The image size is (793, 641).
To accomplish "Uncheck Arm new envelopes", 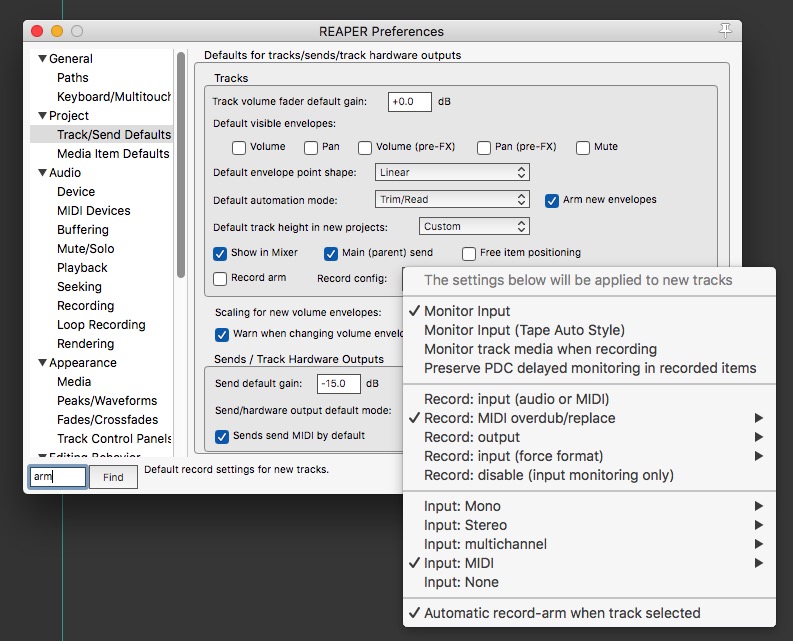I will coord(552,200).
